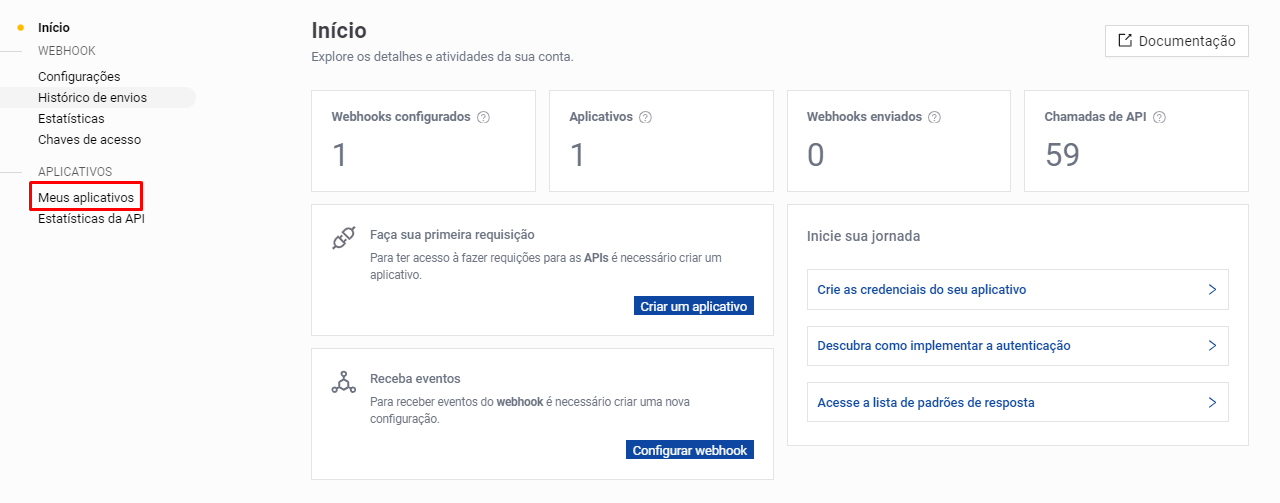Image resolution: width=1280 pixels, height=503 pixels.
Task: Click external link icon in Documentação button
Action: pyautogui.click(x=1125, y=41)
